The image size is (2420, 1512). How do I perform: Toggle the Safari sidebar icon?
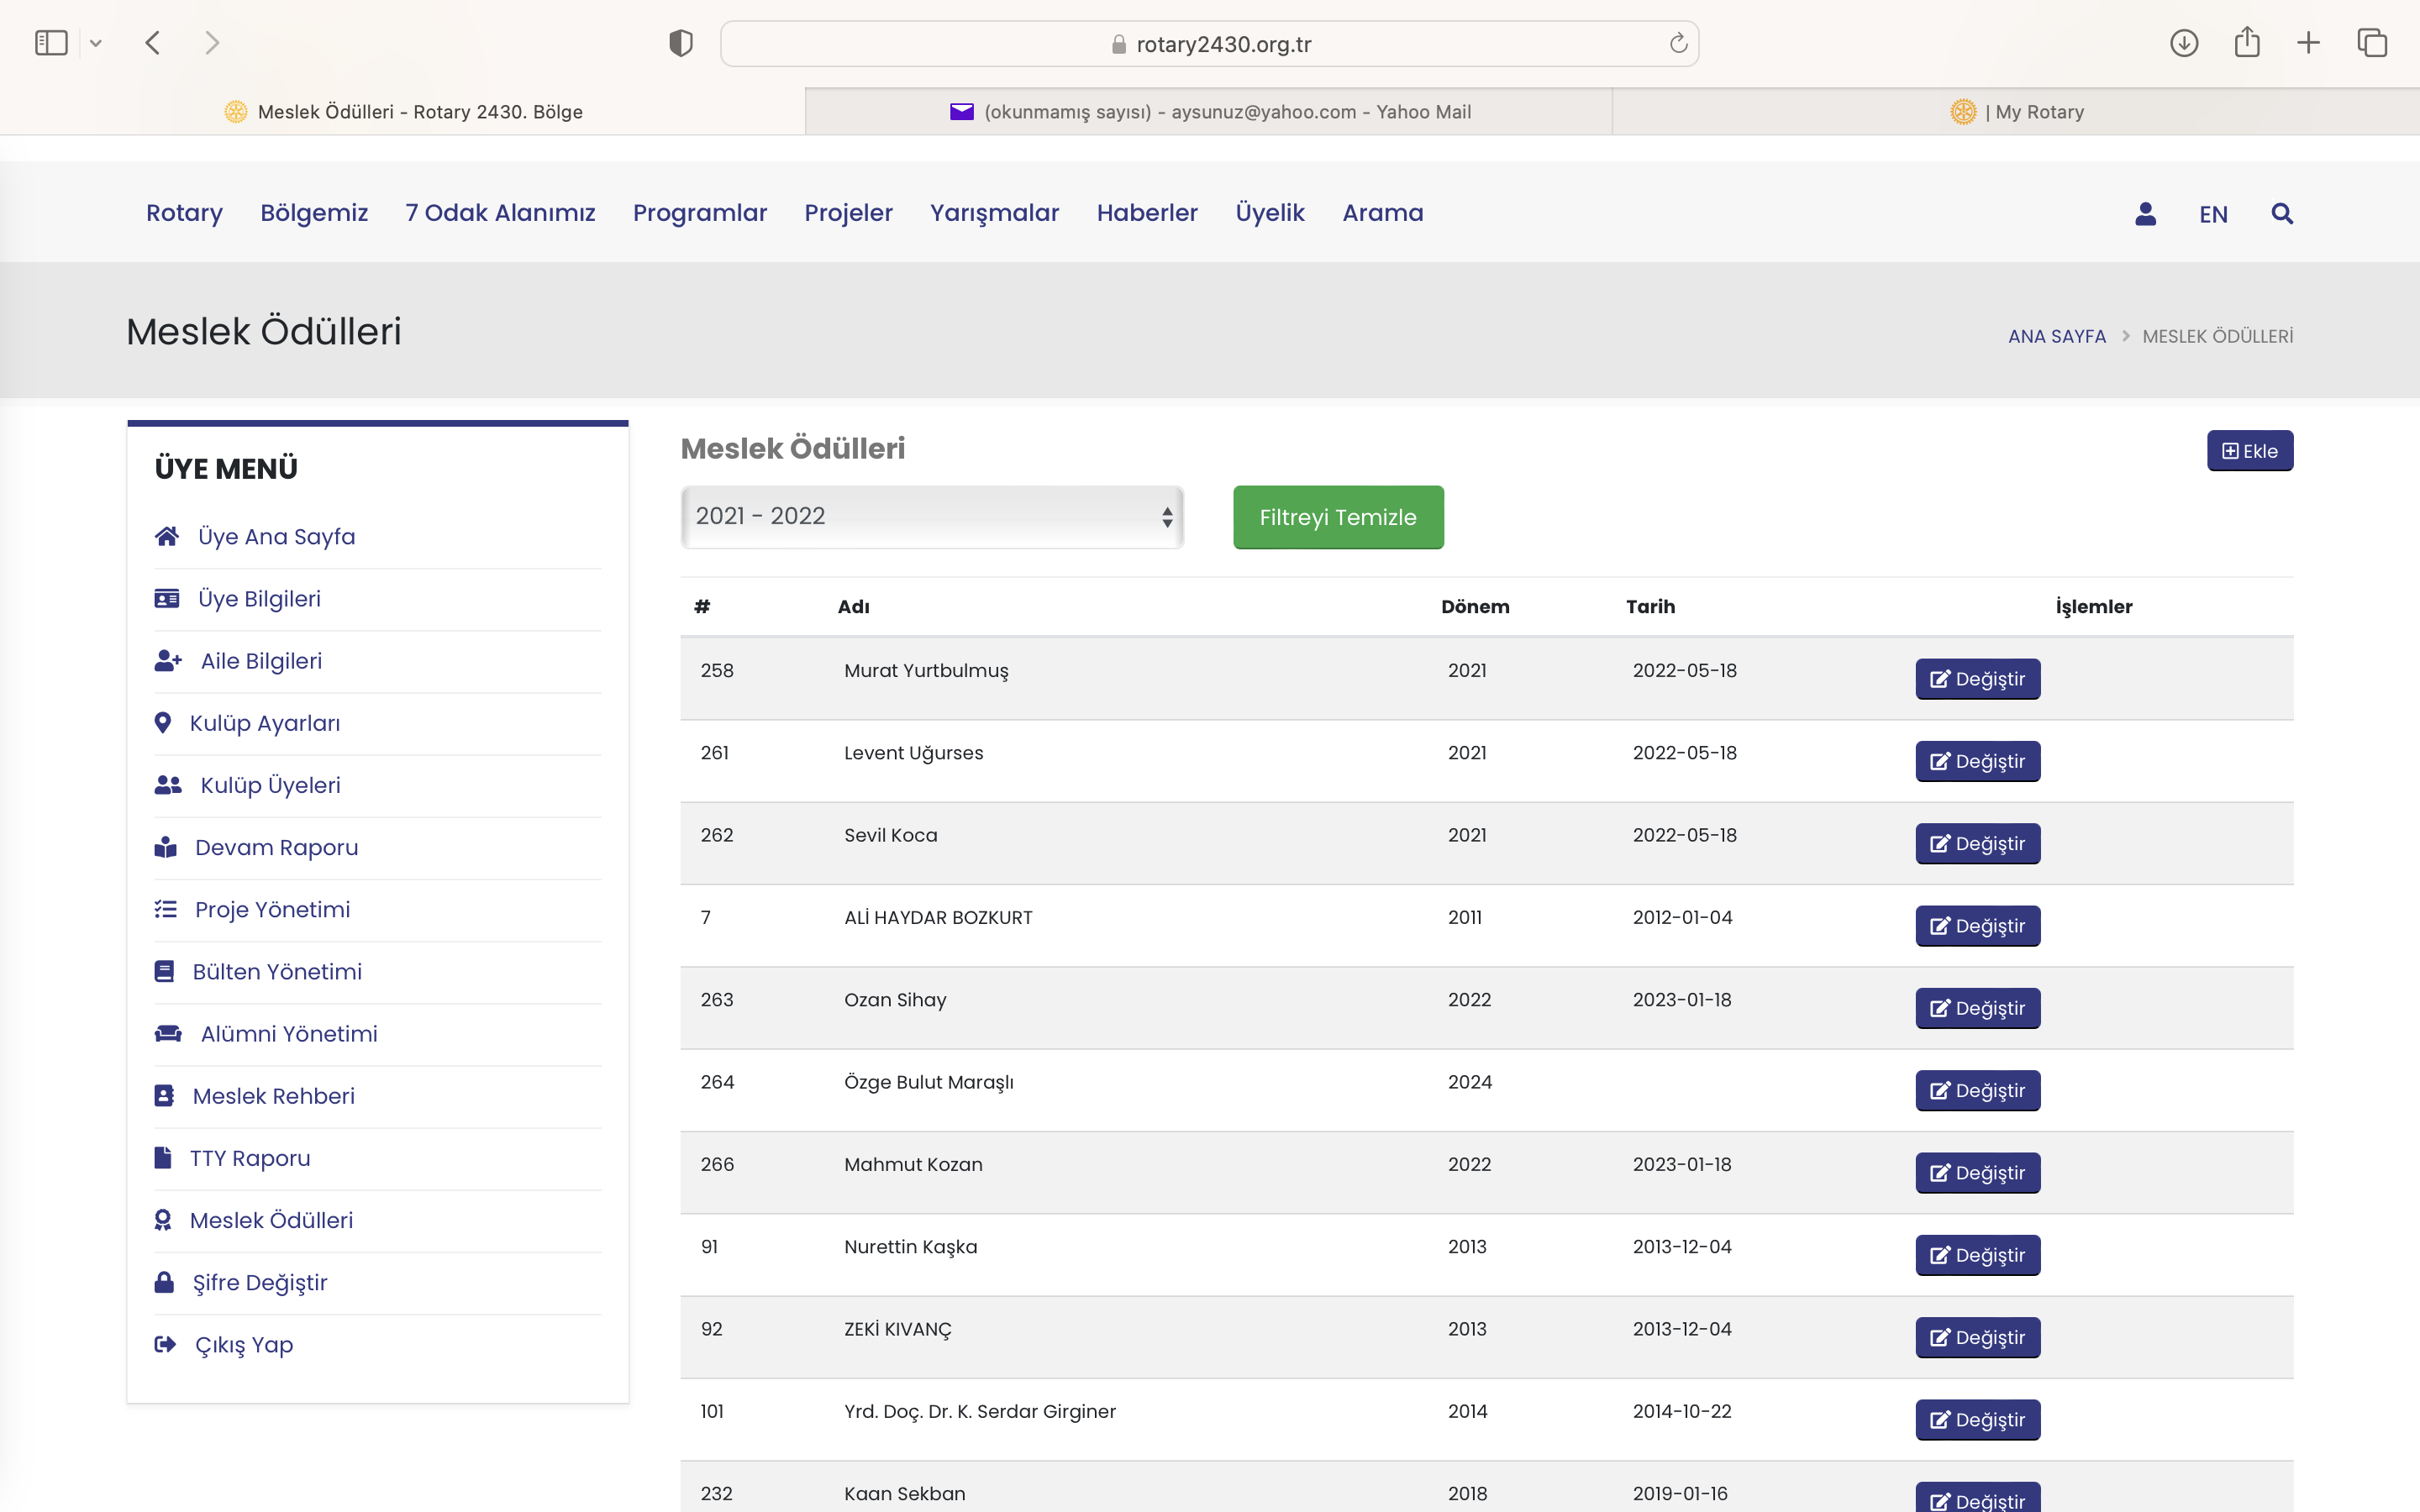(51, 43)
